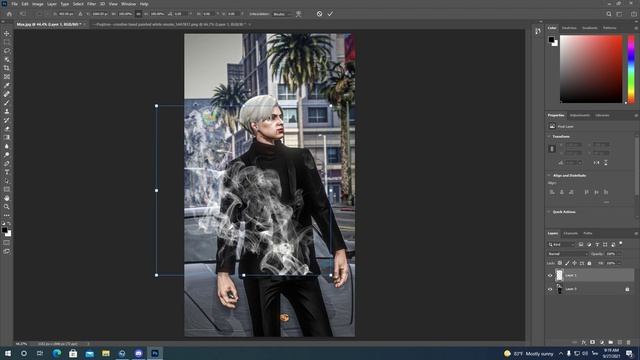The height and width of the screenshot is (360, 640).
Task: Toggle lock position
Action: [x=574, y=263]
